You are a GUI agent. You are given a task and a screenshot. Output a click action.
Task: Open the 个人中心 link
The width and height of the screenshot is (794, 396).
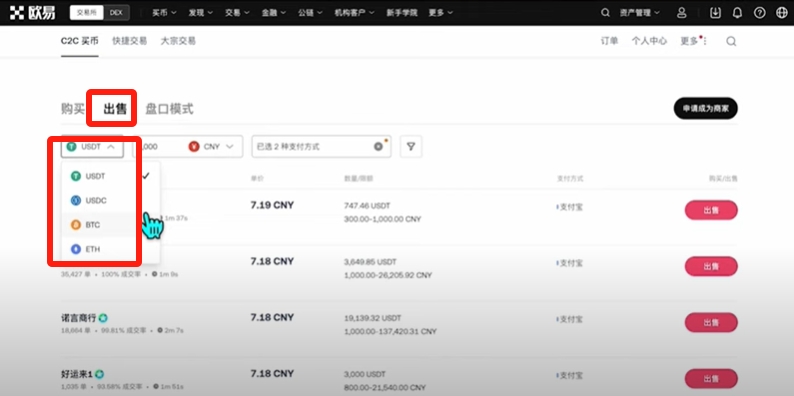pyautogui.click(x=649, y=41)
